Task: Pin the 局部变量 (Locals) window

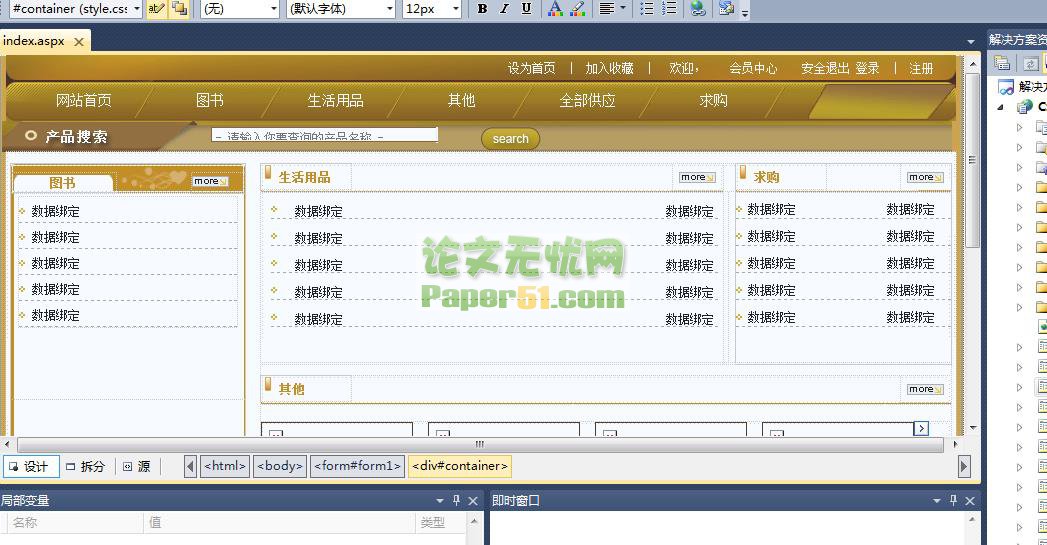Action: click(x=457, y=500)
